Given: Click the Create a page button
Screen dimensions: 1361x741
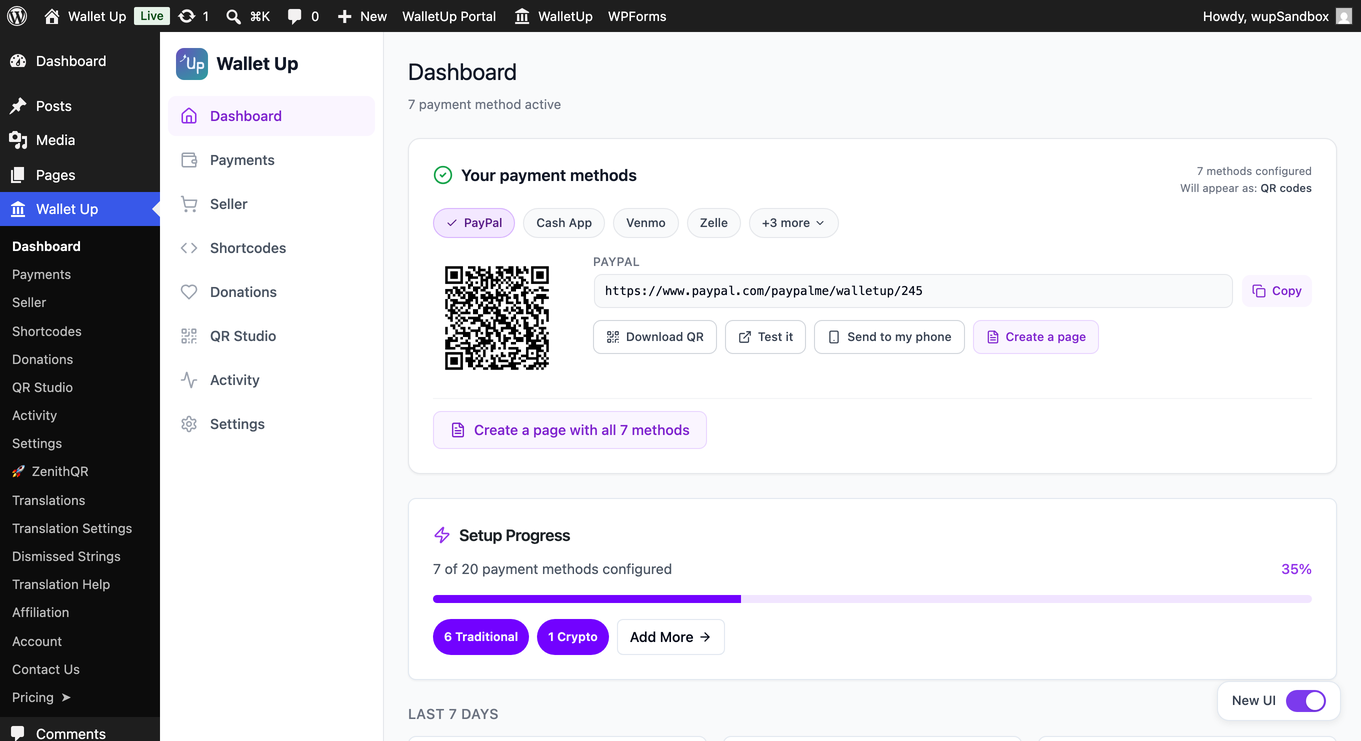Looking at the screenshot, I should point(1036,337).
